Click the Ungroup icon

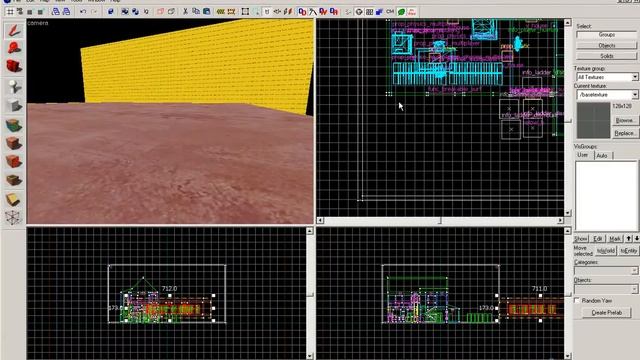[x=136, y=12]
